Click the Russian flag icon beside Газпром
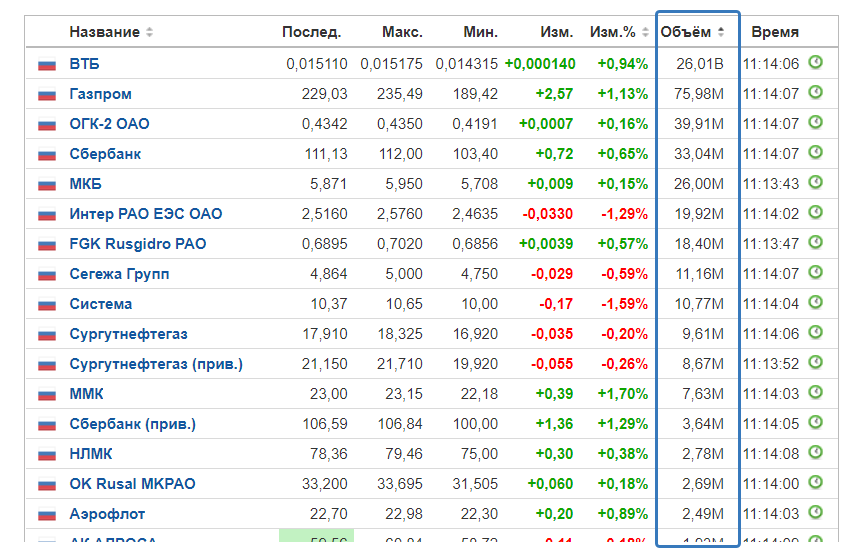This screenshot has width=860, height=548. [x=47, y=95]
